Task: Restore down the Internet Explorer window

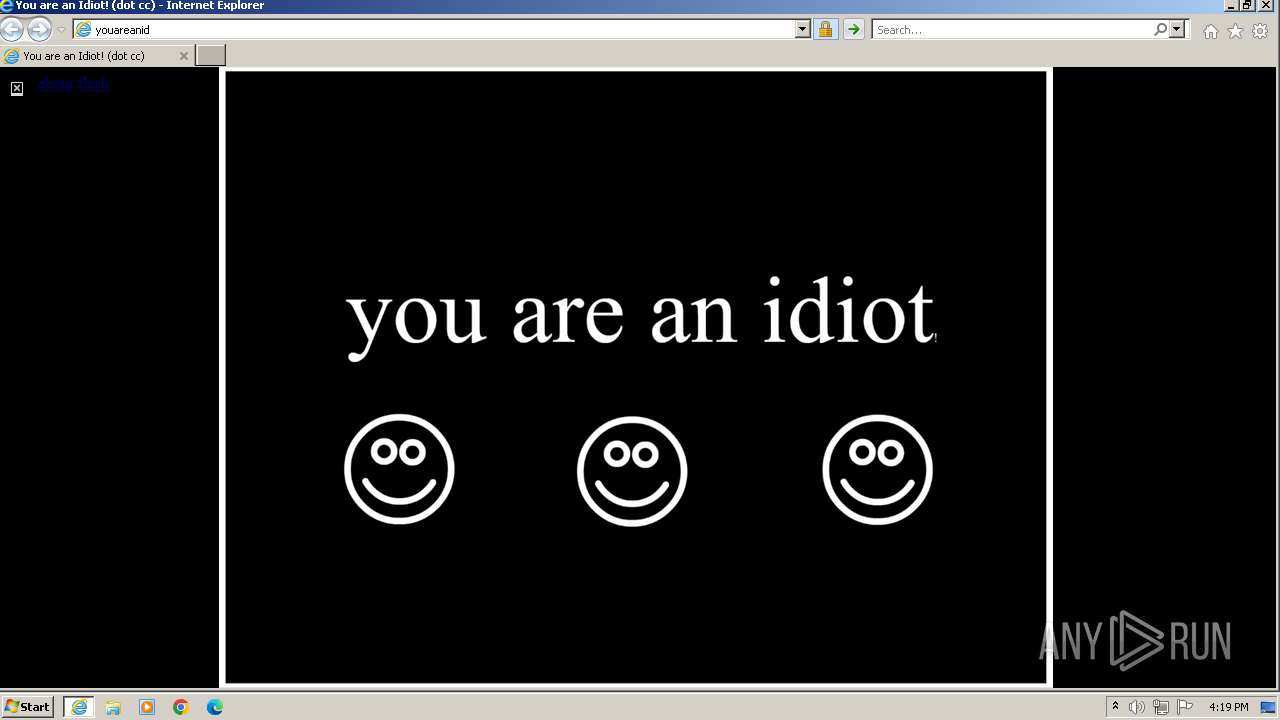Action: point(1247,6)
